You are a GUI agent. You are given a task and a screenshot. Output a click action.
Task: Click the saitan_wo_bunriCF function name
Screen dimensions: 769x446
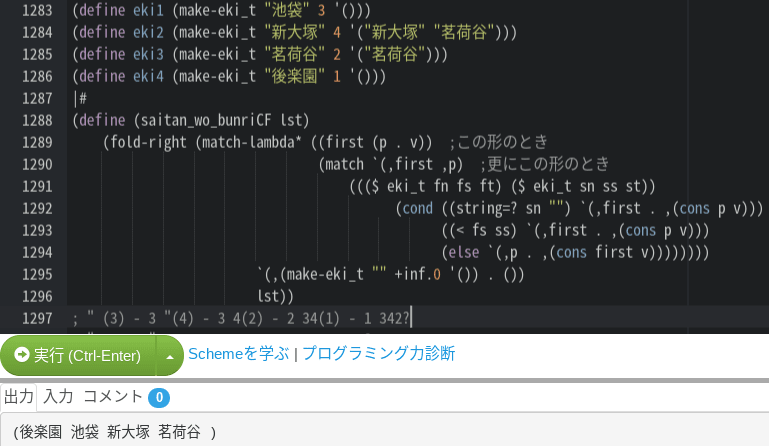point(205,120)
